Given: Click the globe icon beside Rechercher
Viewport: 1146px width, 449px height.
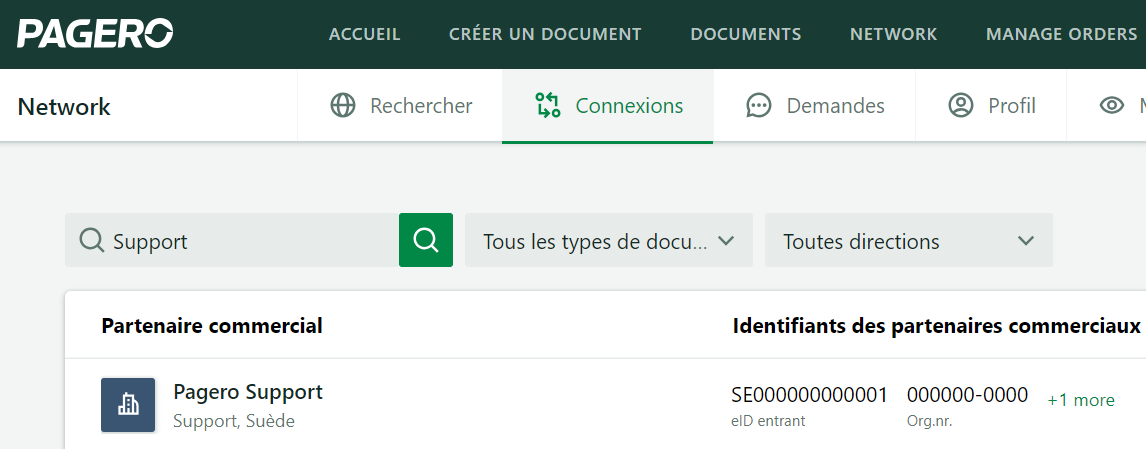Looking at the screenshot, I should pyautogui.click(x=343, y=105).
